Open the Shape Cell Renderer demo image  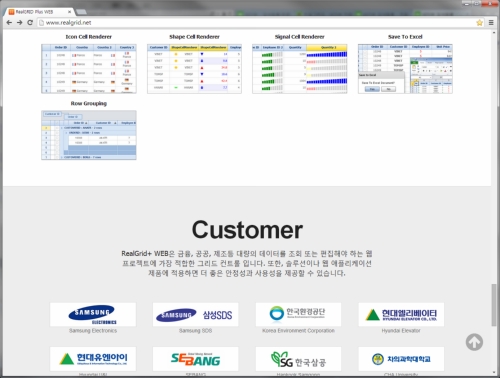pos(194,69)
